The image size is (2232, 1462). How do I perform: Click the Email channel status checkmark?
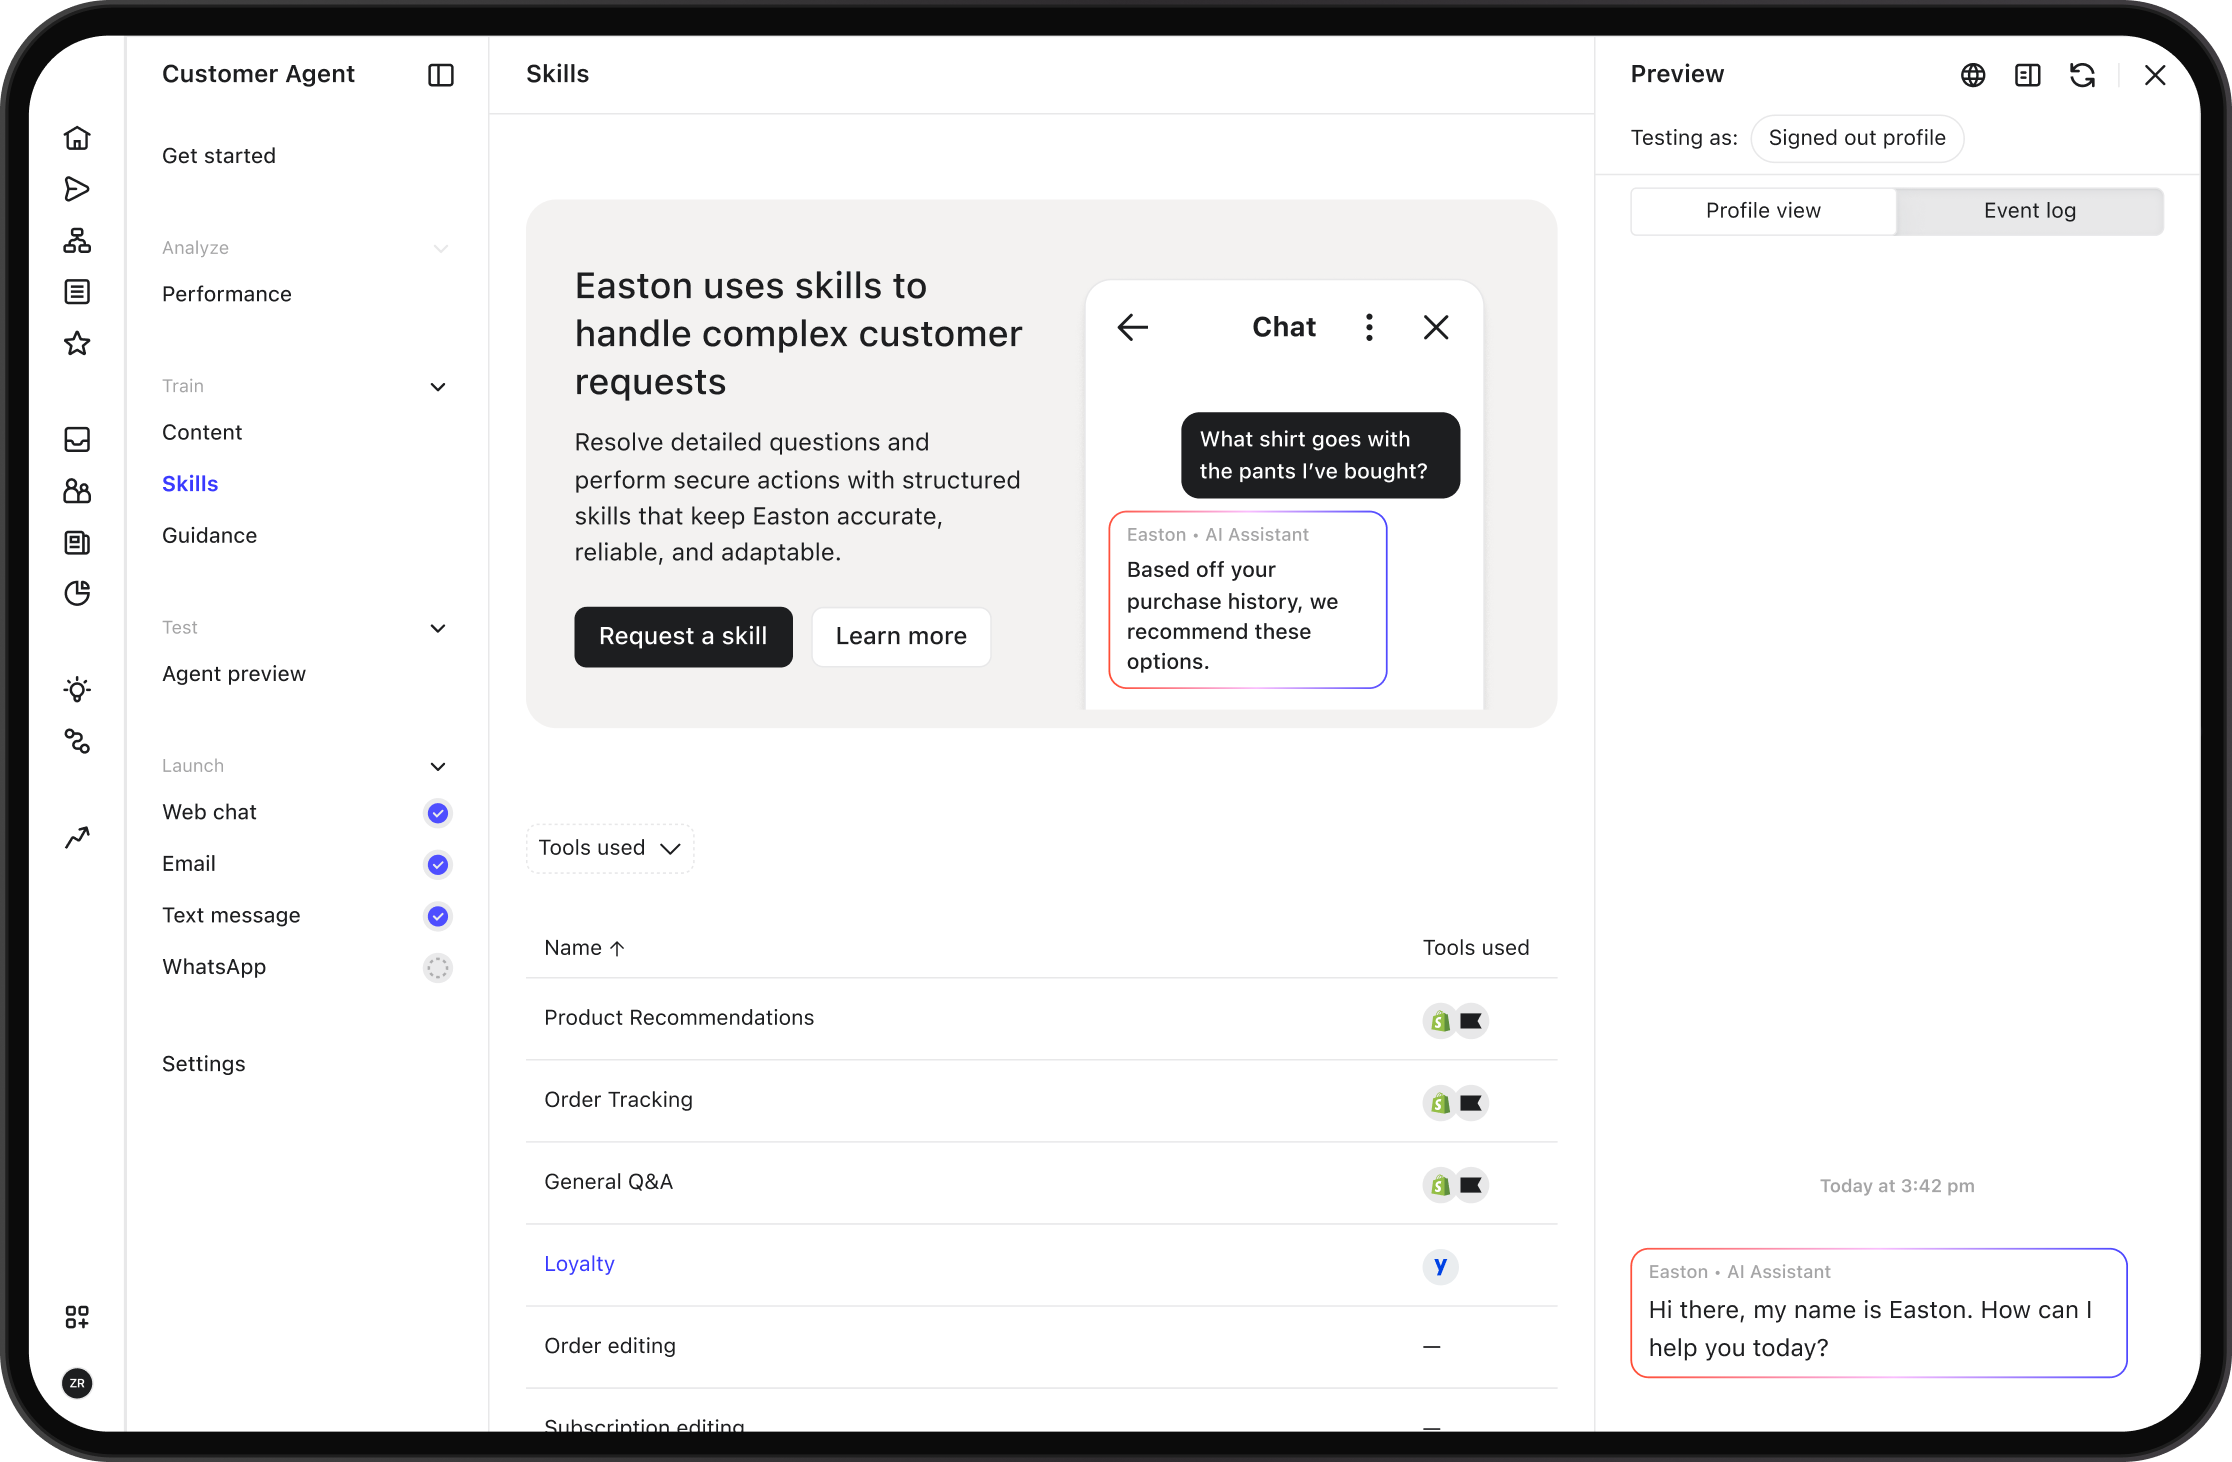click(x=437, y=865)
